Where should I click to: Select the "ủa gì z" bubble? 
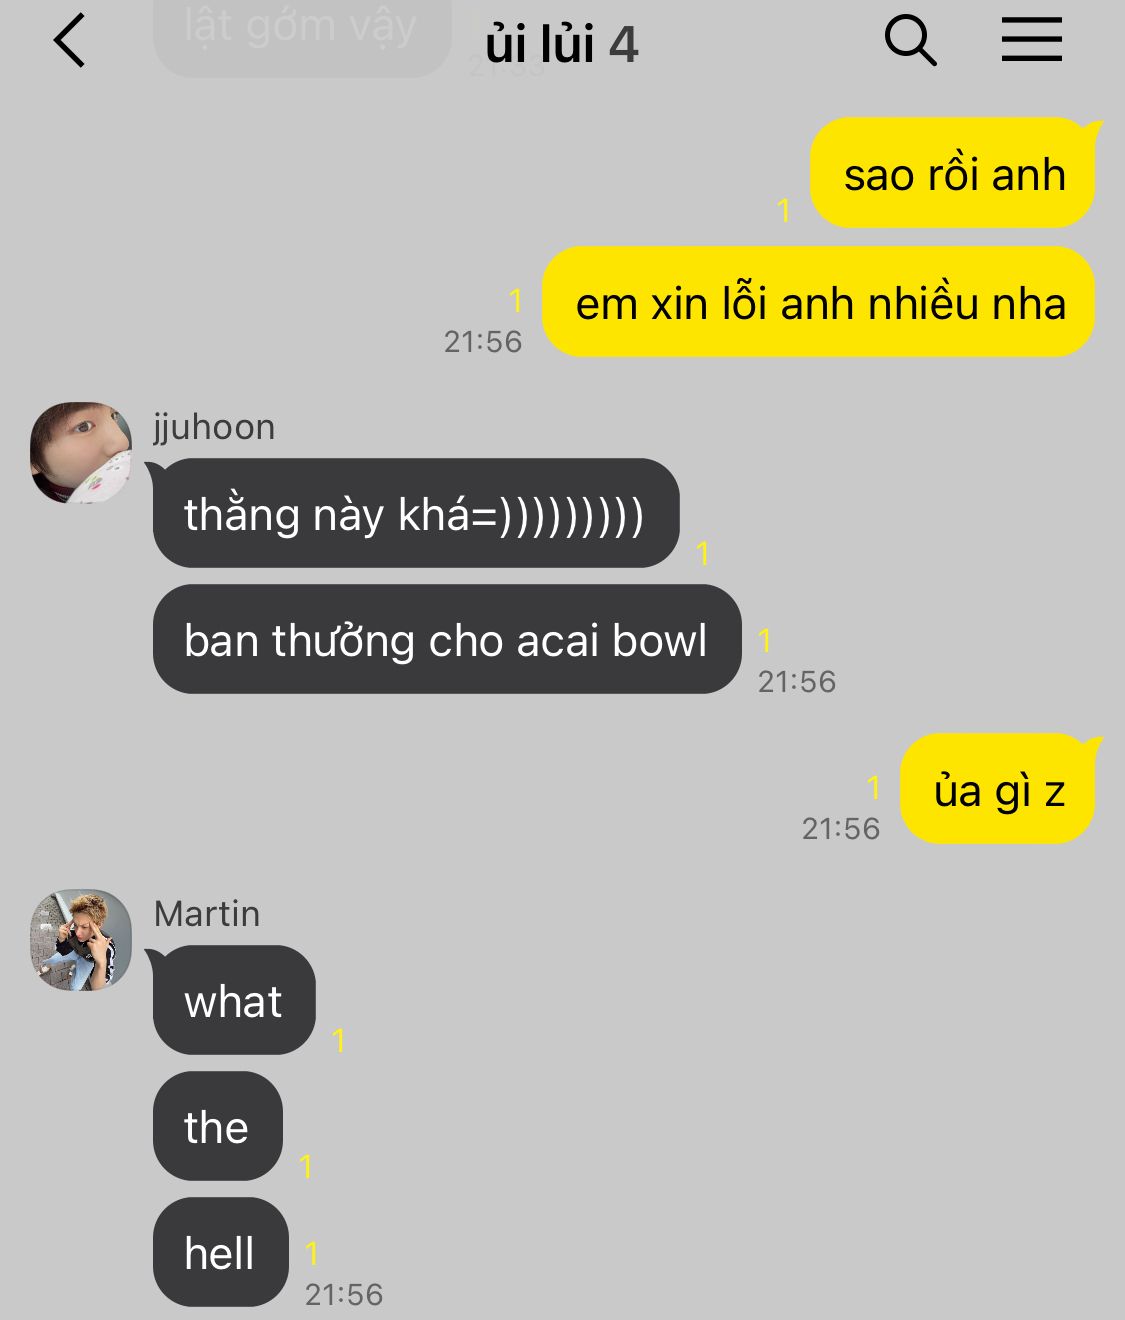click(999, 790)
